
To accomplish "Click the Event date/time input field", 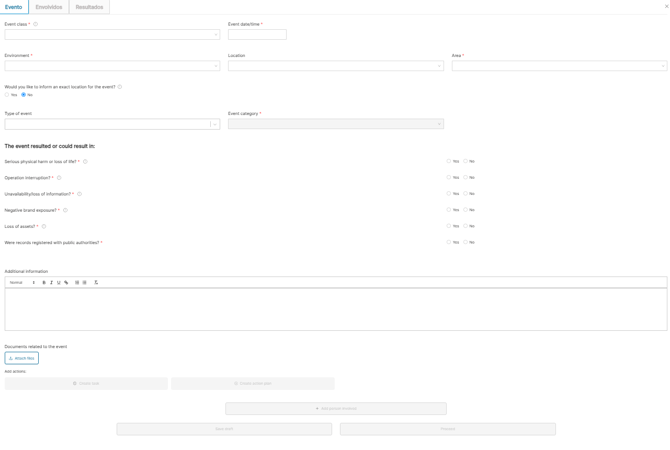I will pos(257,34).
